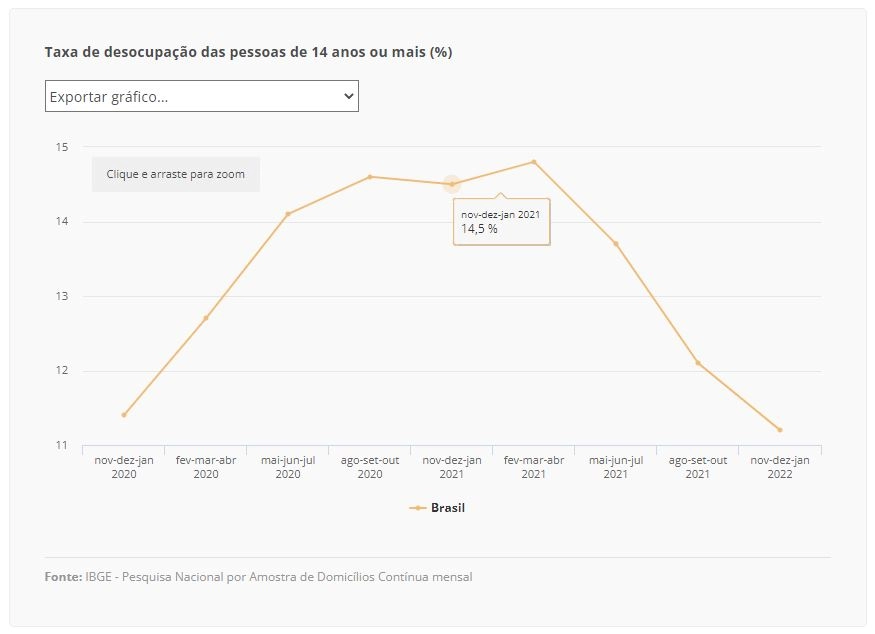Select the nov-dez-jan 2020 data point
The image size is (875, 634).
coord(124,415)
